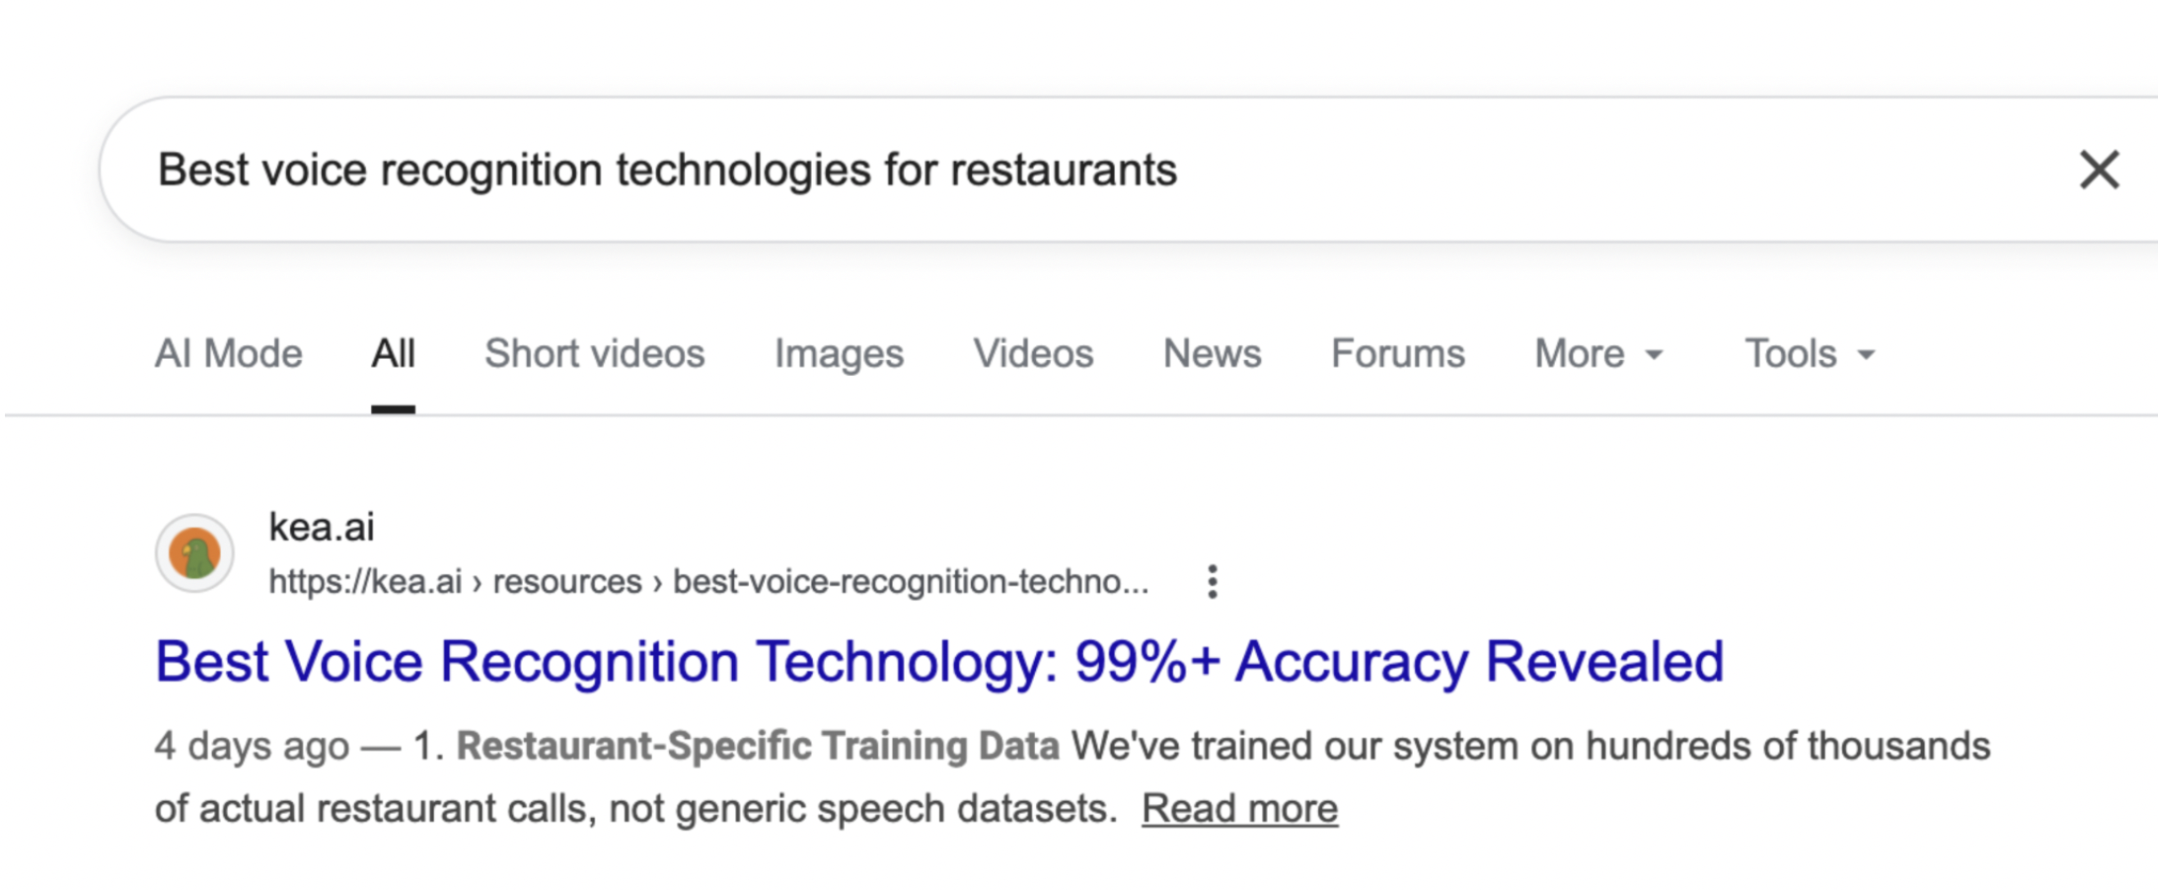Image resolution: width=2158 pixels, height=890 pixels.
Task: Open the Tools dropdown
Action: coord(1809,354)
